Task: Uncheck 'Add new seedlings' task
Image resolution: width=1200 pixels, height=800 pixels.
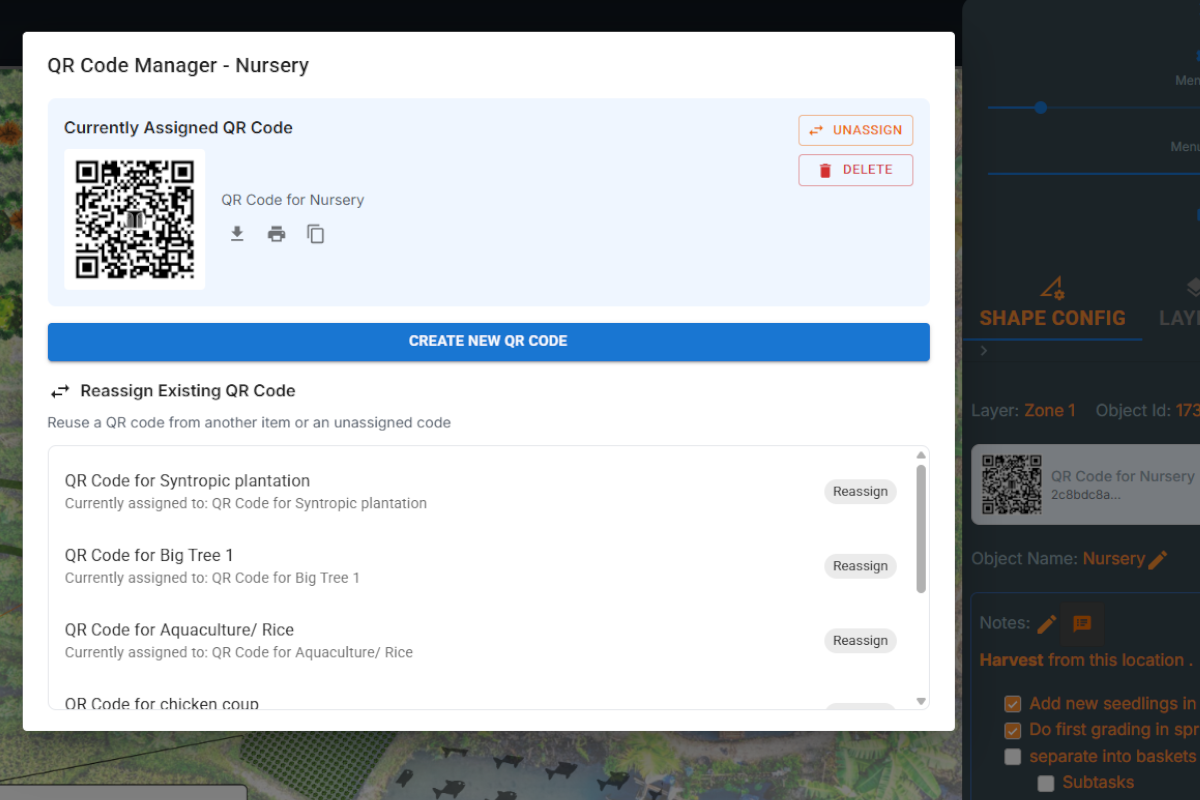Action: click(x=1013, y=703)
